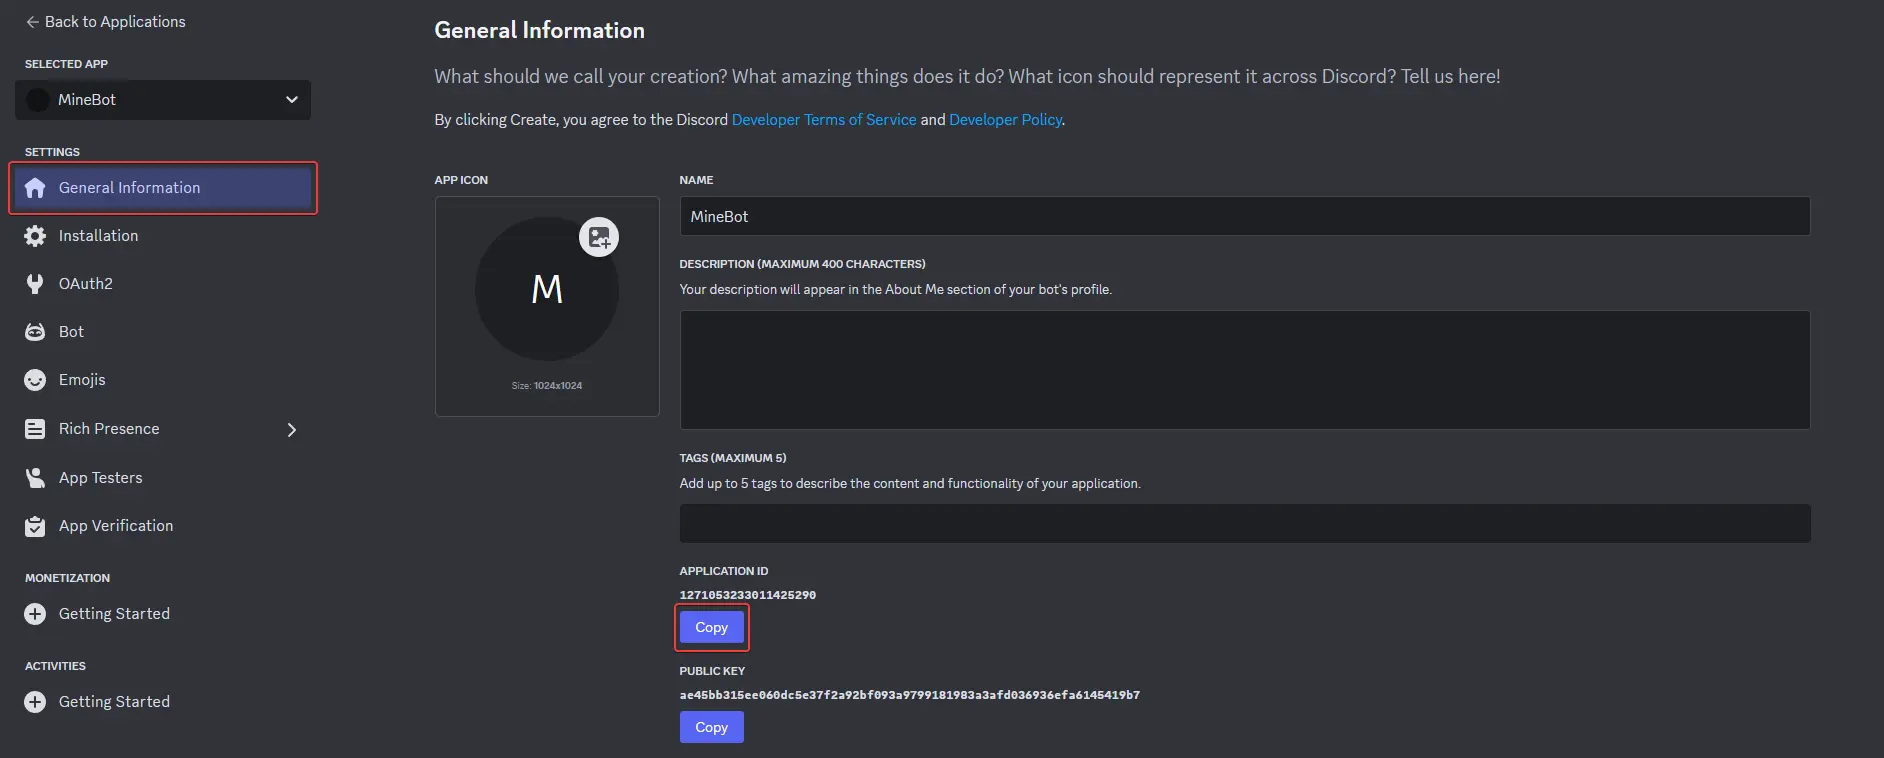
Task: Copy the Application ID
Action: click(711, 628)
